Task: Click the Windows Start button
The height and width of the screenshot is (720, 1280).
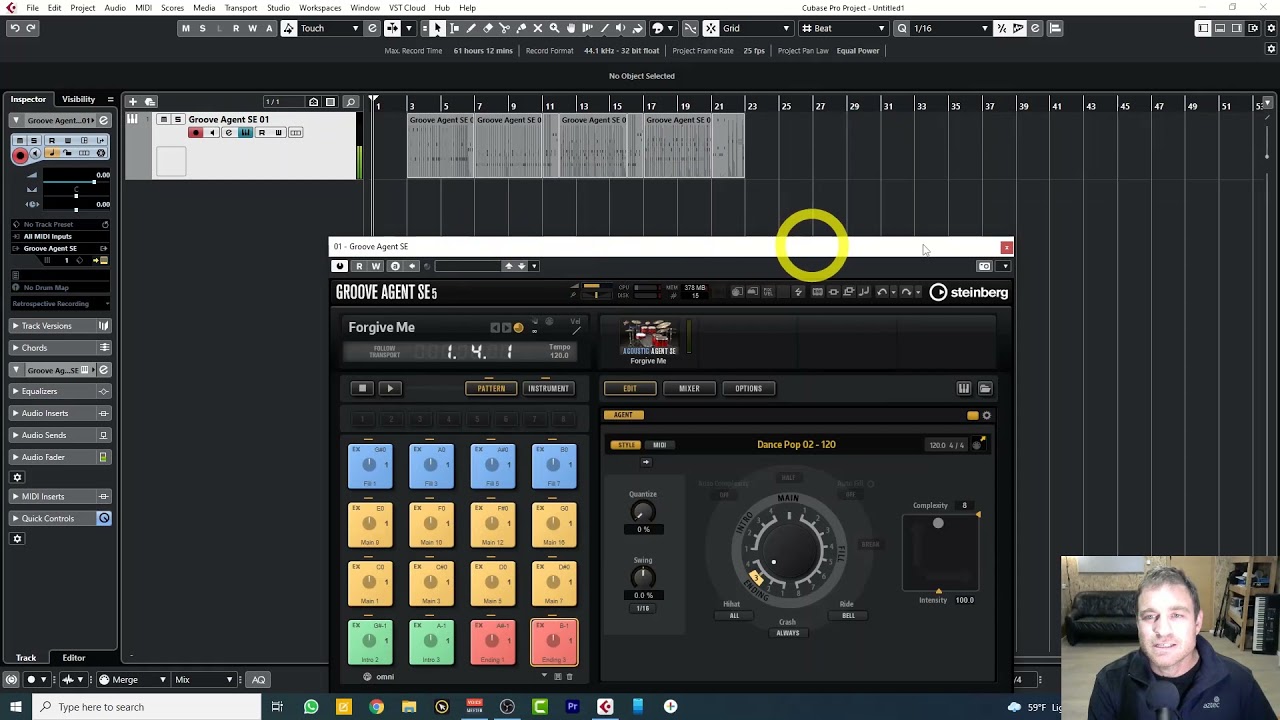Action: 15,707
